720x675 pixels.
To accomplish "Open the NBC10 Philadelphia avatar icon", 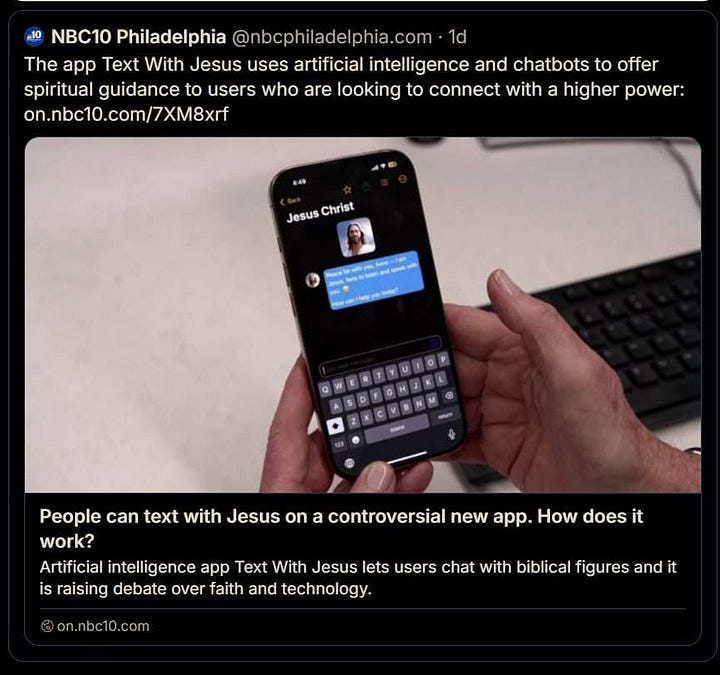I will (x=34, y=36).
